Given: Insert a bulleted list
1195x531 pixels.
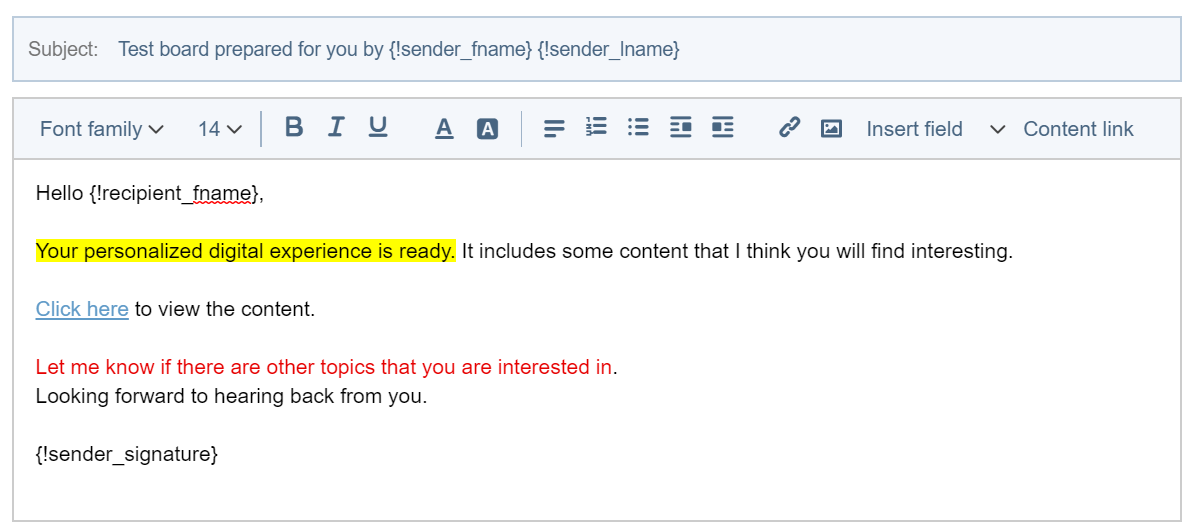Looking at the screenshot, I should point(638,128).
